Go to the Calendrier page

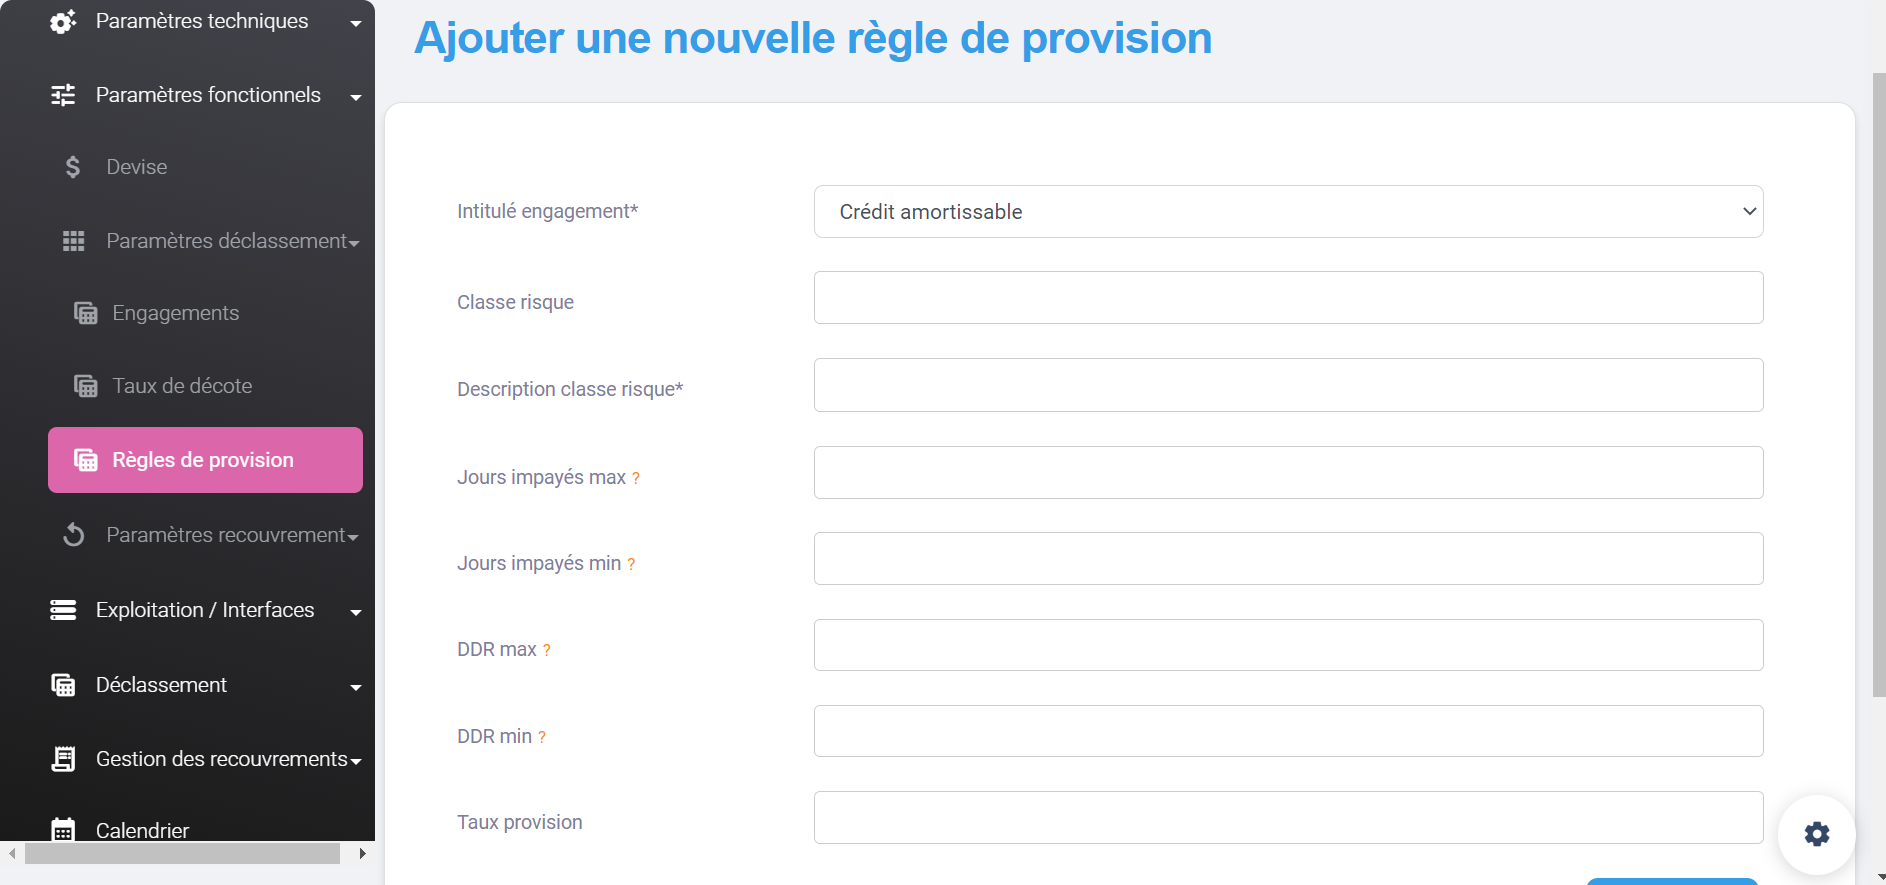tap(142, 830)
